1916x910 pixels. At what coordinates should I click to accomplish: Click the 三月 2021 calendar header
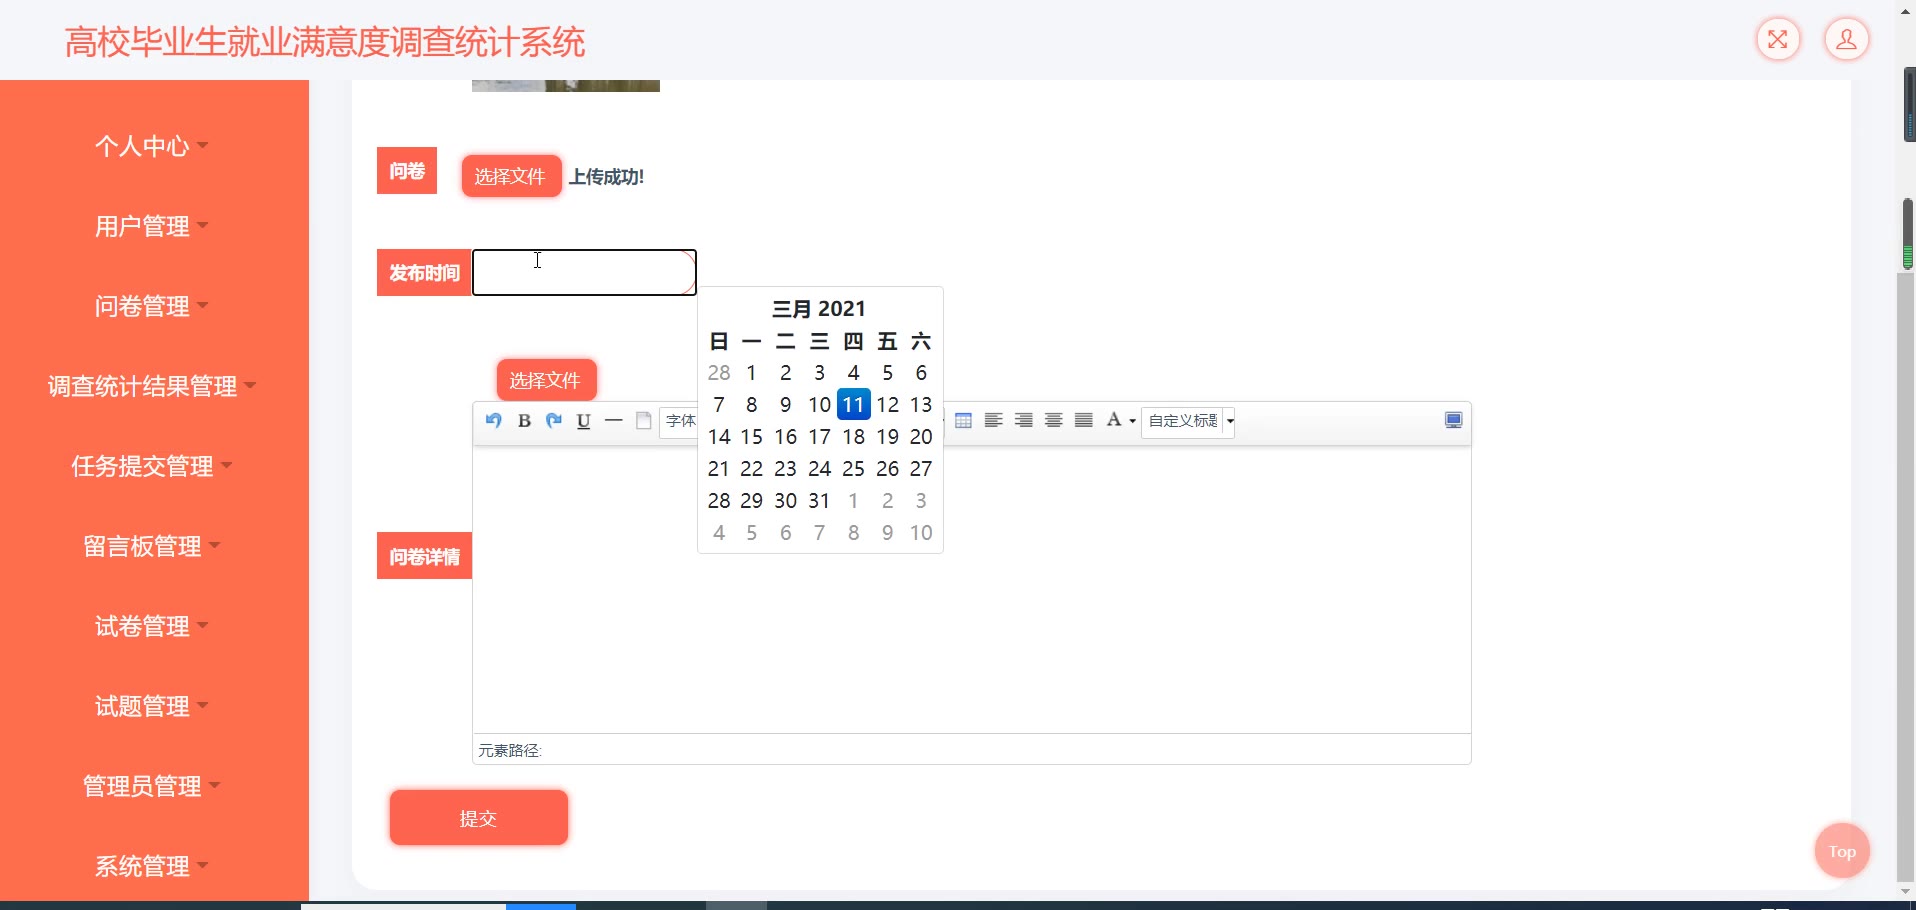[819, 309]
